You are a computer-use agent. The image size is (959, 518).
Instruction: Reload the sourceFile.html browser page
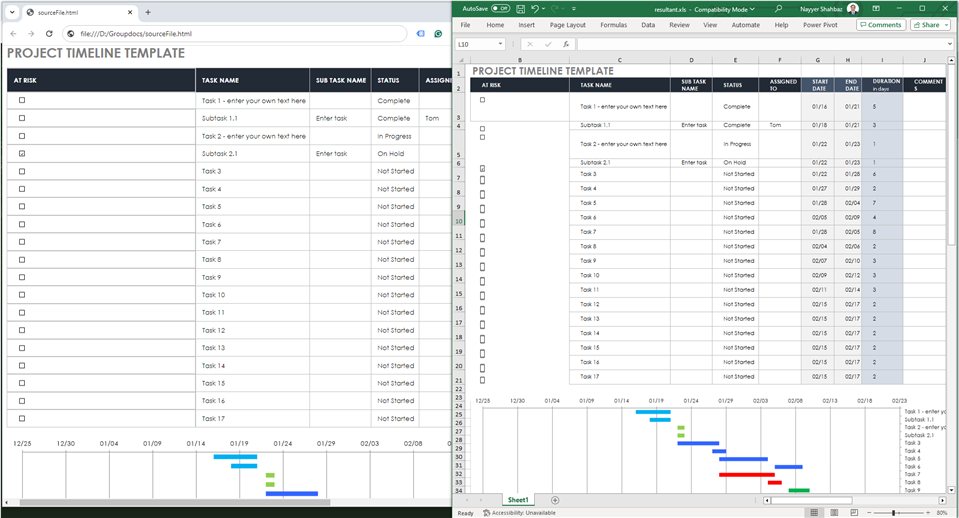tap(49, 34)
